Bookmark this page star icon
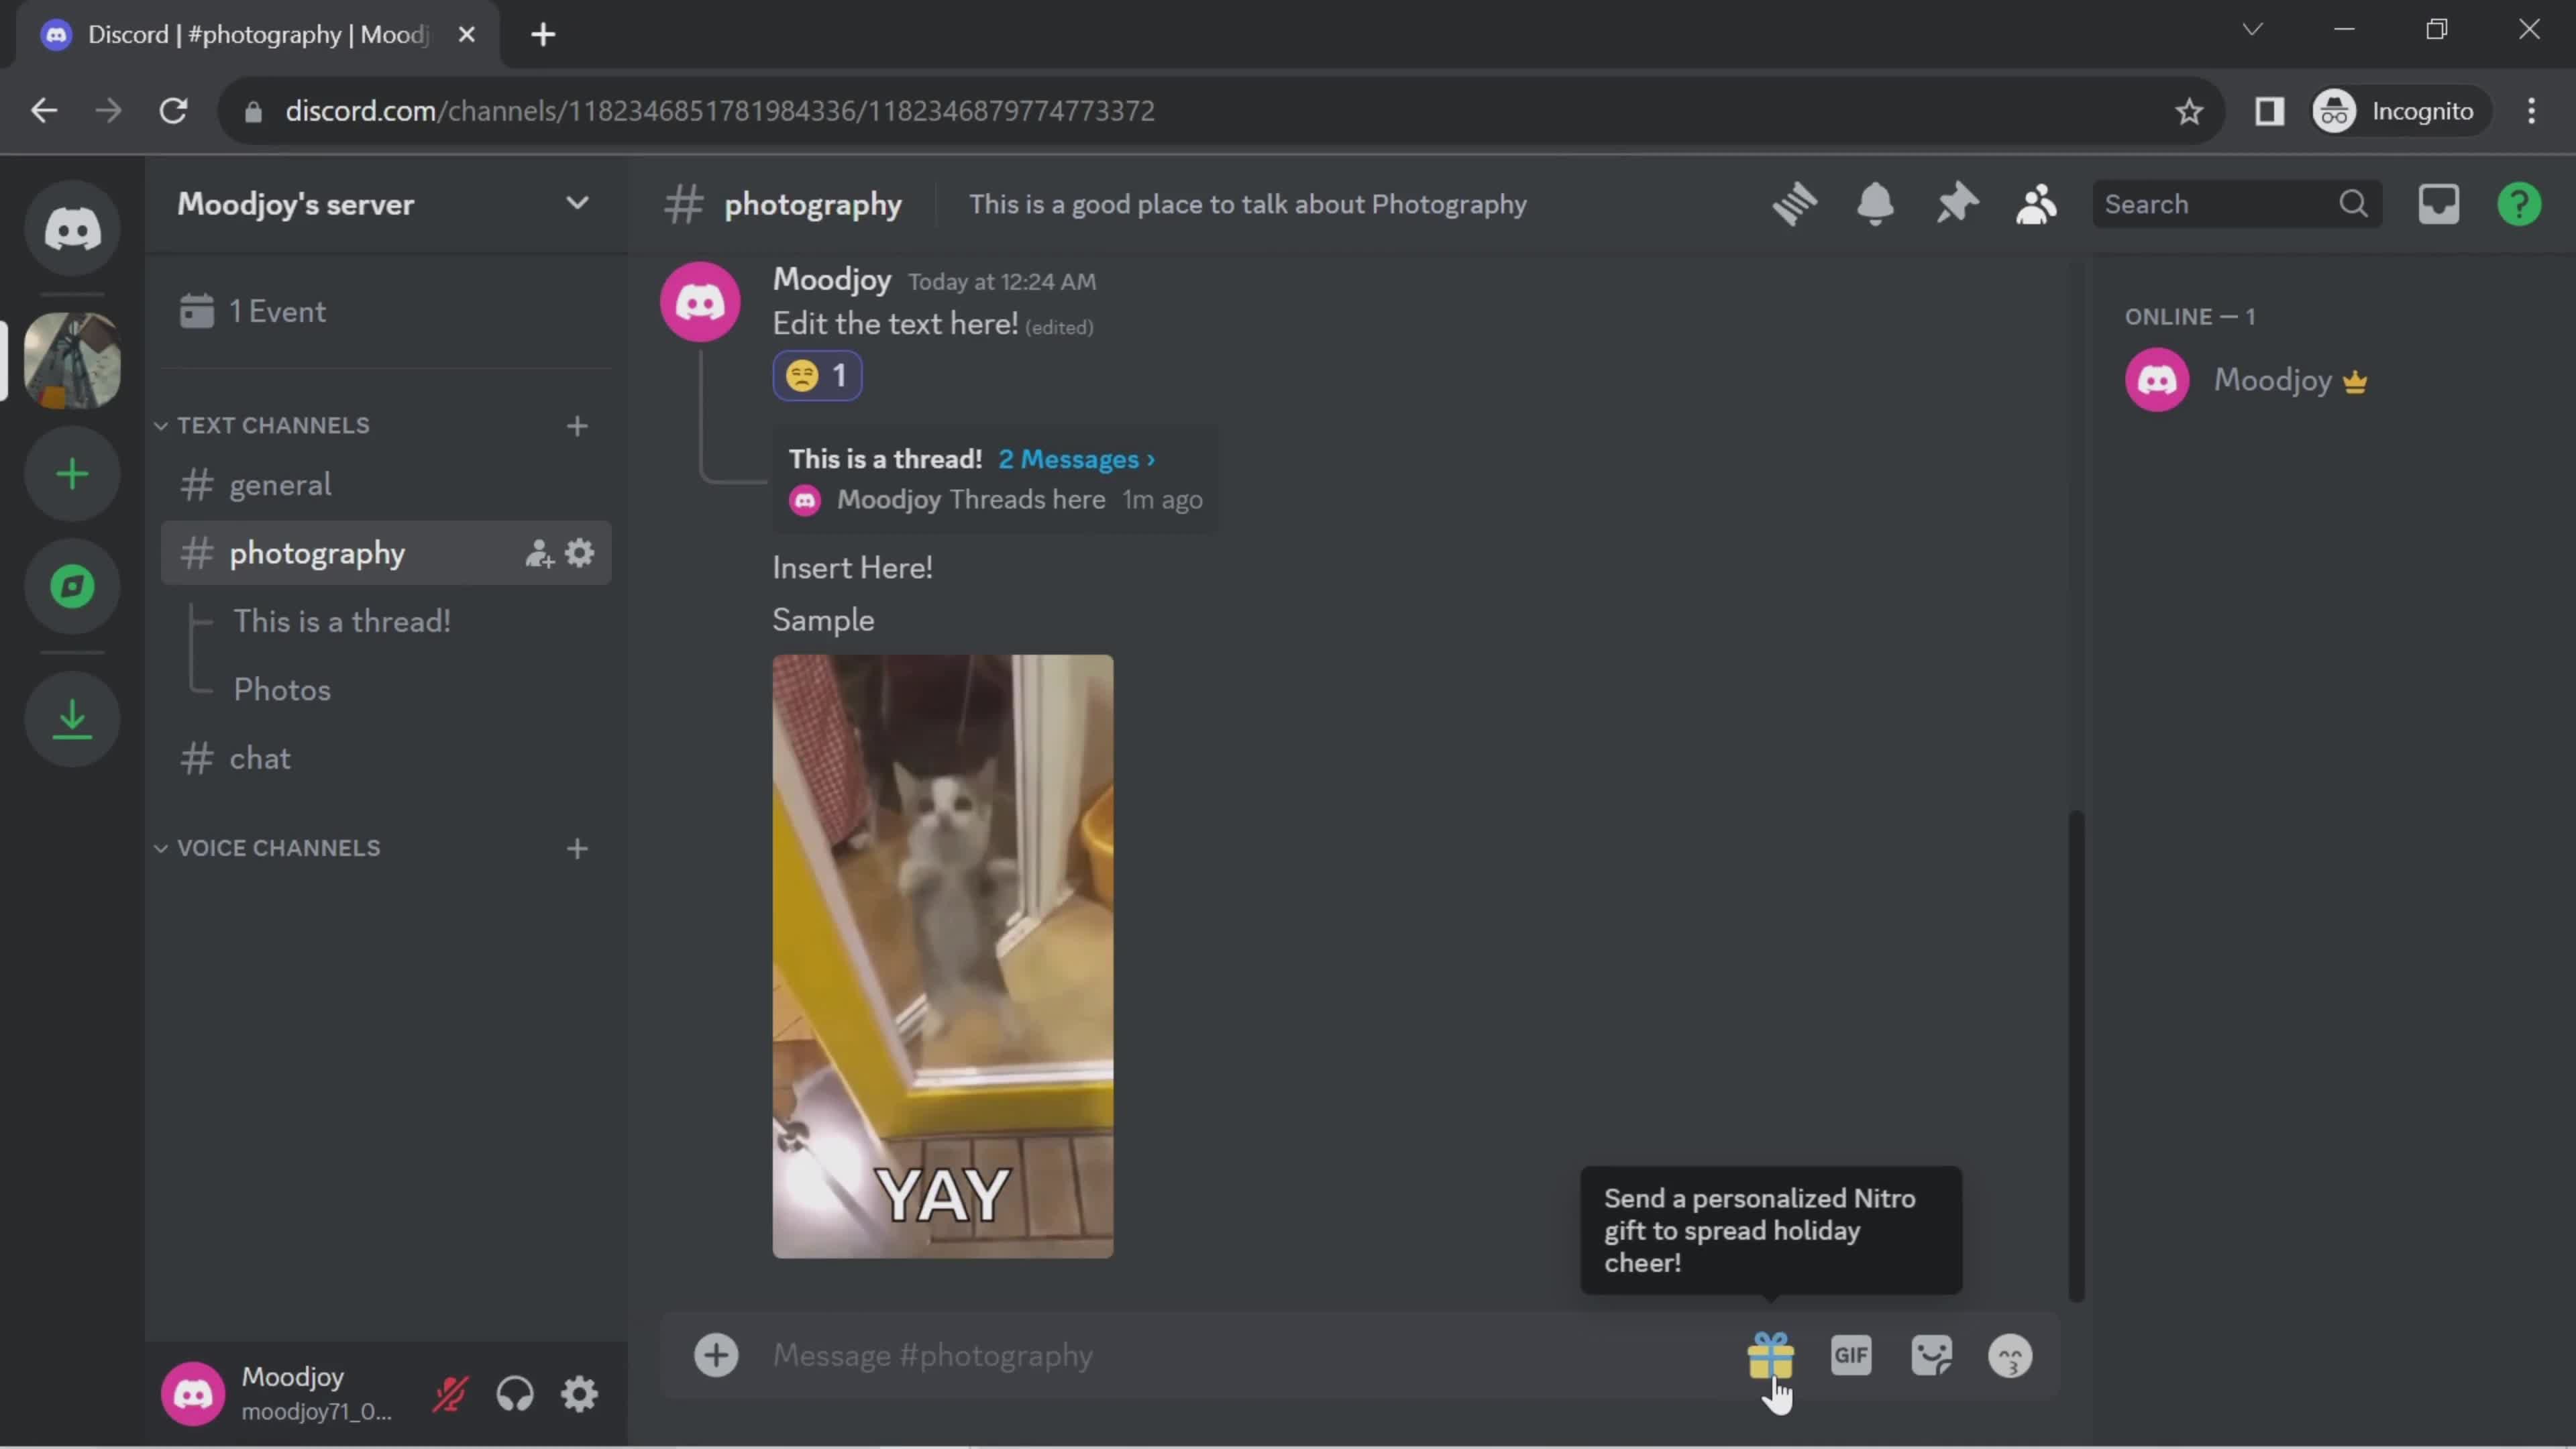The width and height of the screenshot is (2576, 1449). coord(2189,111)
